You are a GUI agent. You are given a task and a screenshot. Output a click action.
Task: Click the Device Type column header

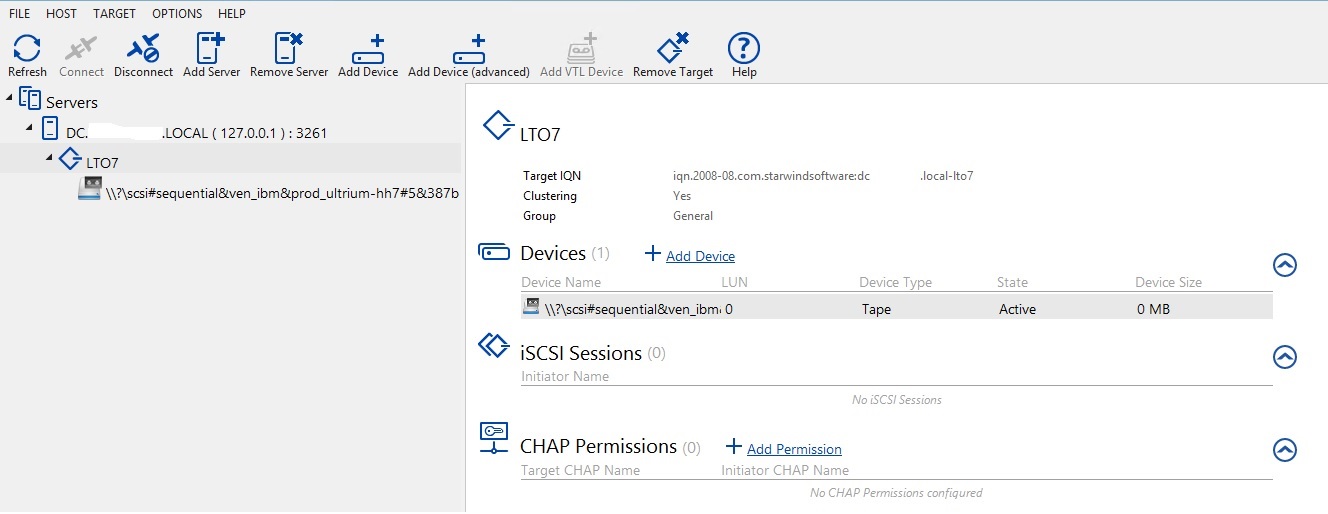click(x=898, y=282)
